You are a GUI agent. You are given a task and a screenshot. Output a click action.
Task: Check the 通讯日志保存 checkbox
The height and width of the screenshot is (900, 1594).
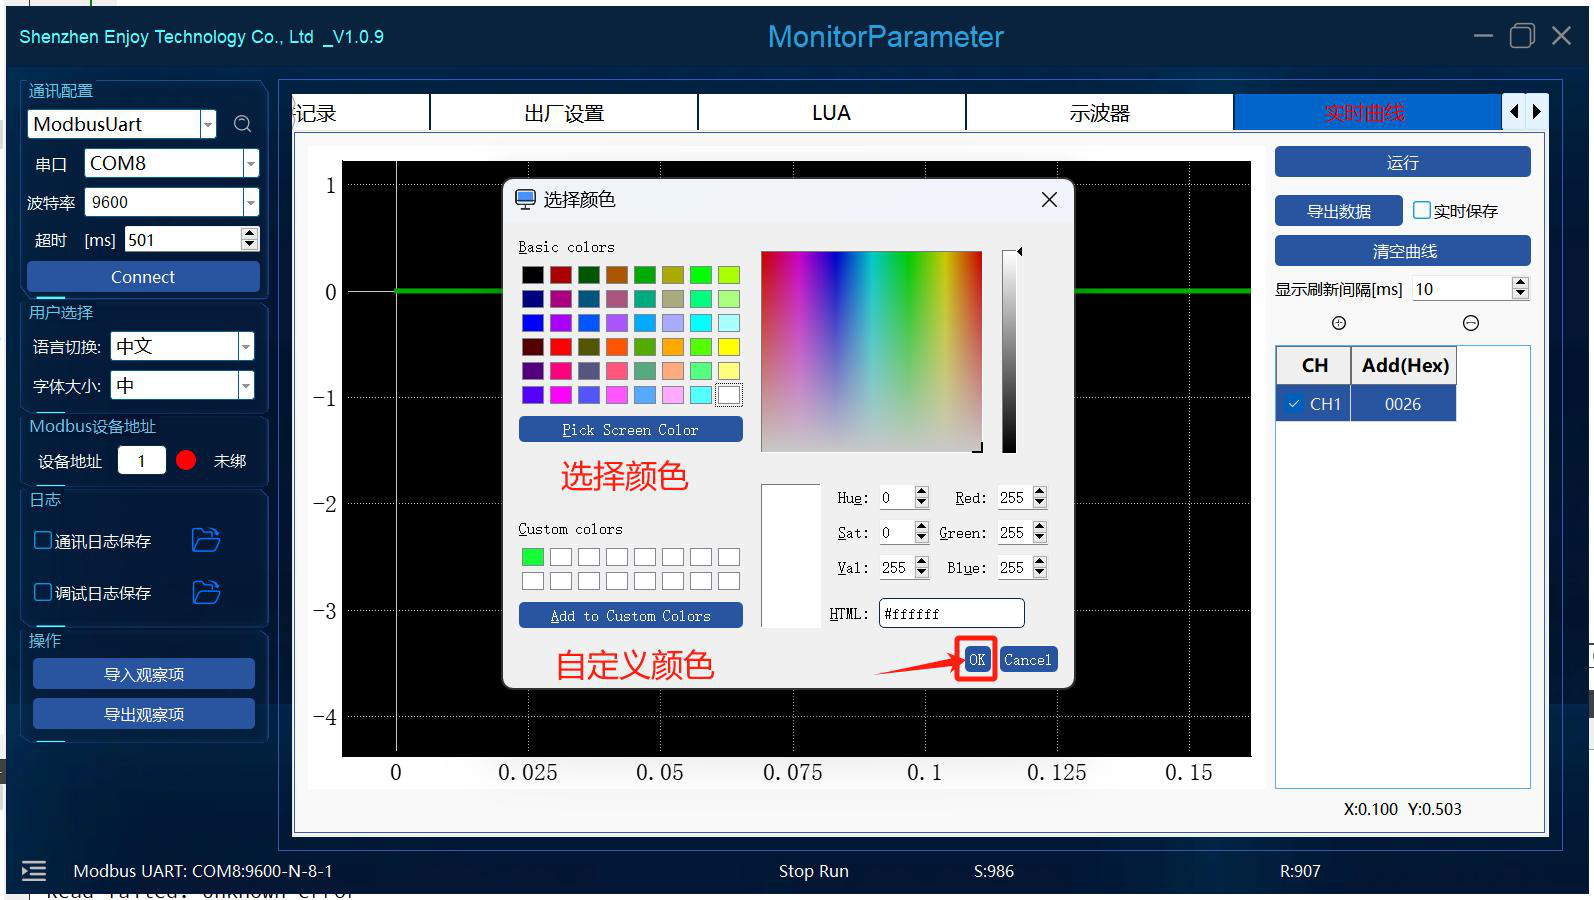click(x=43, y=540)
